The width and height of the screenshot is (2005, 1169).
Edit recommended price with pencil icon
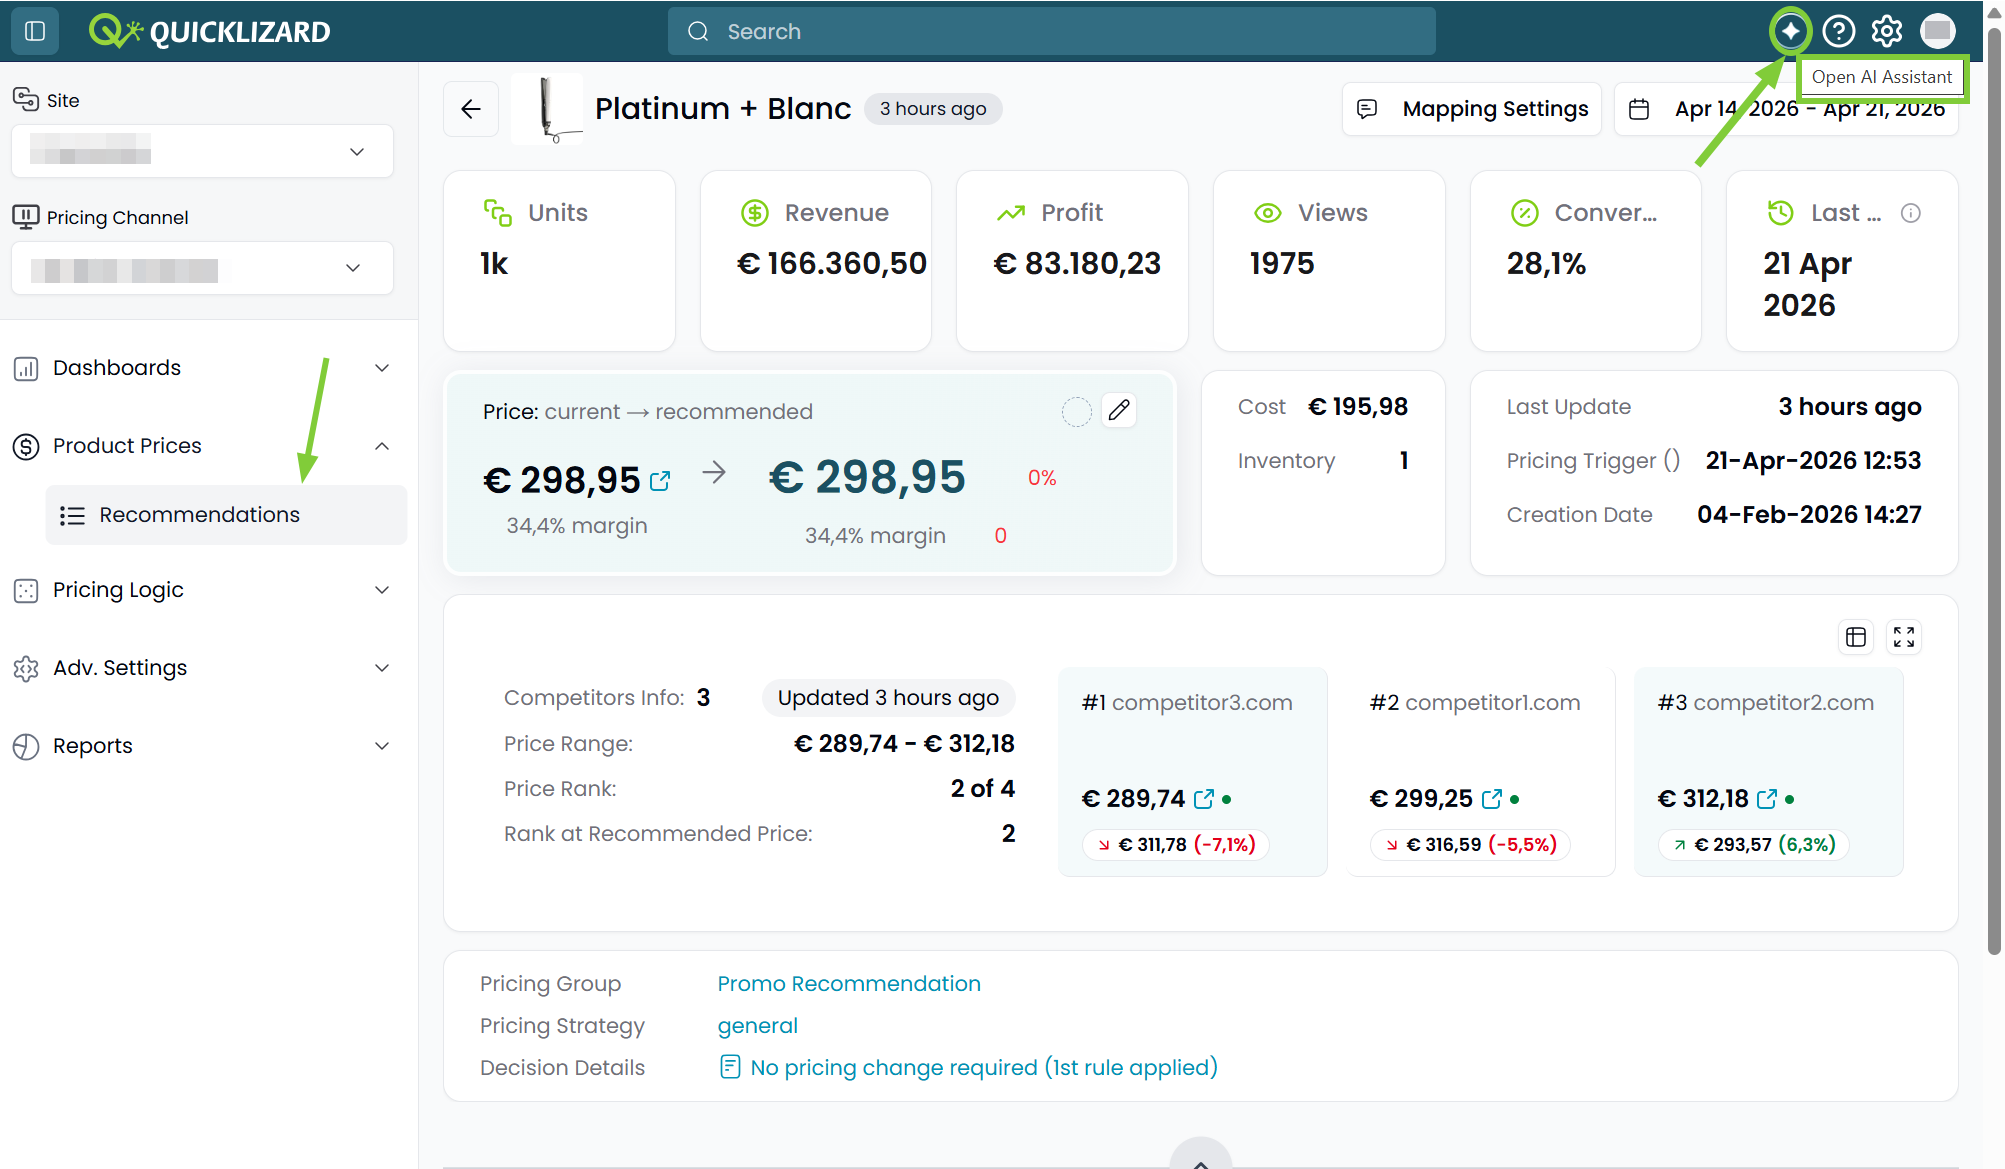(x=1119, y=410)
